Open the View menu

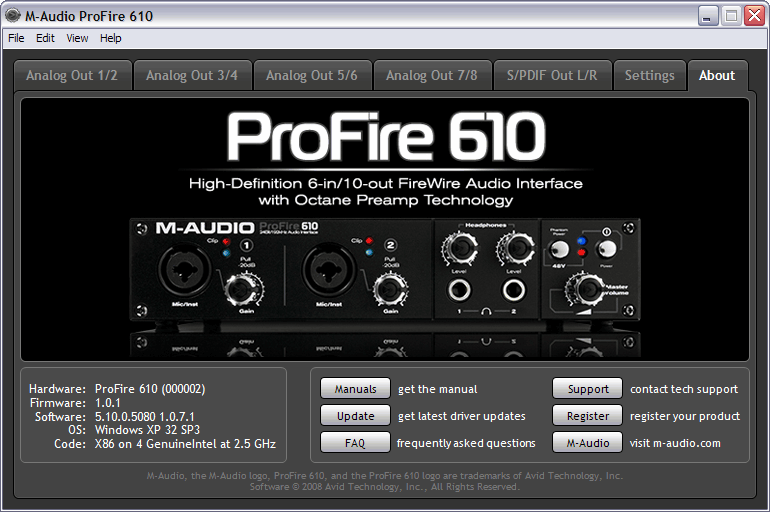pyautogui.click(x=77, y=38)
